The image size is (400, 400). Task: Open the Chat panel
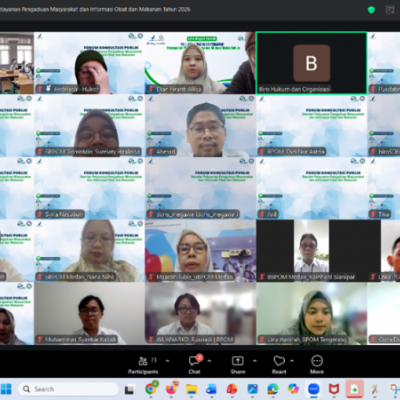coord(195,365)
